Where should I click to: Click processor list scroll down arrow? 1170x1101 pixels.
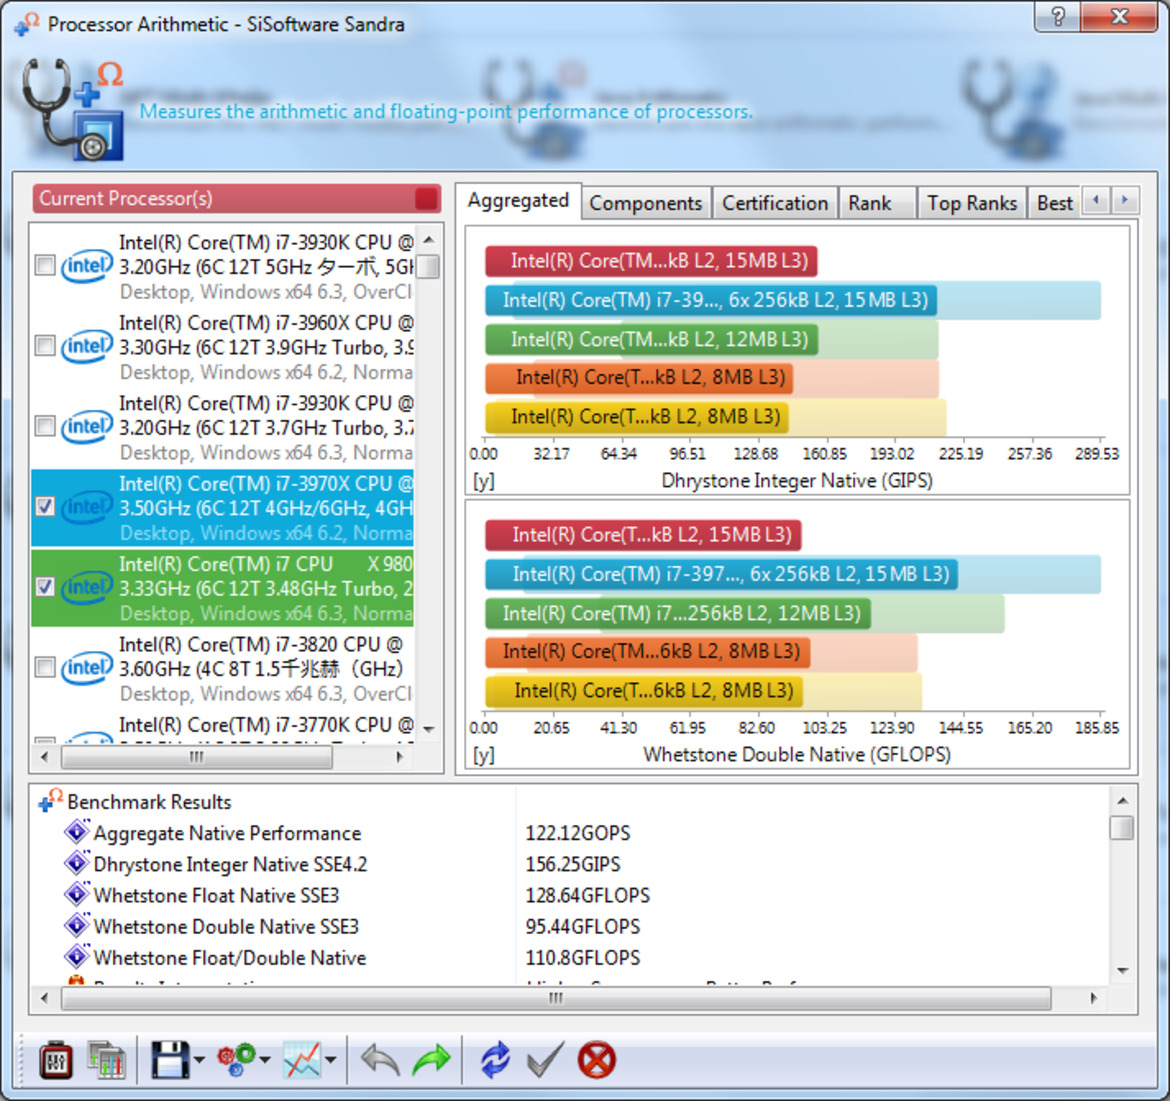pyautogui.click(x=428, y=729)
